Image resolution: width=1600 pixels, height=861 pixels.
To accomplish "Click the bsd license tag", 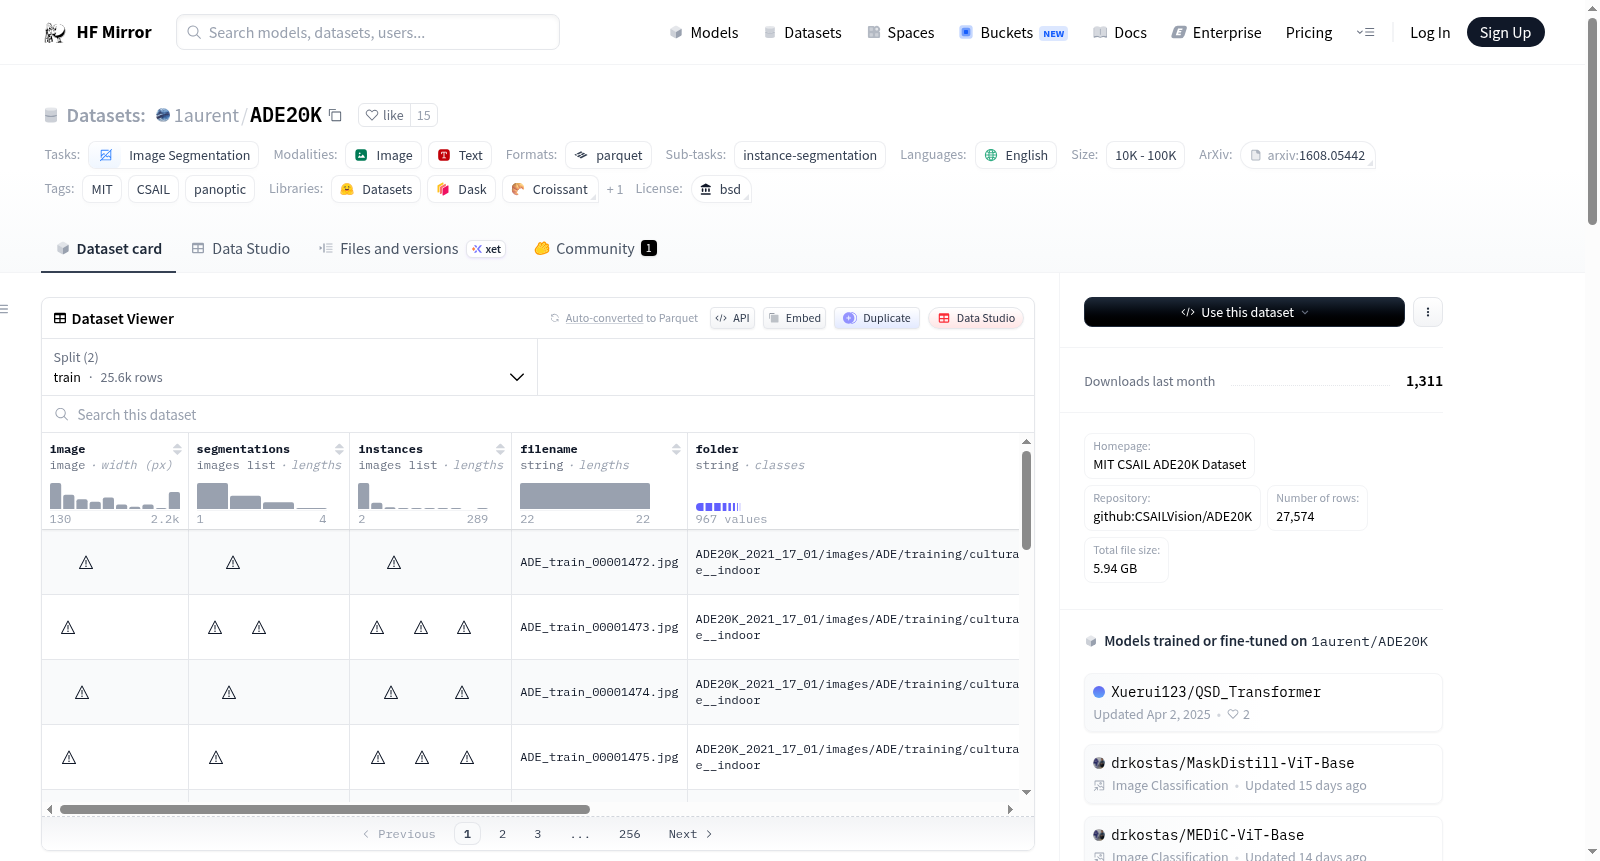I will pos(721,189).
